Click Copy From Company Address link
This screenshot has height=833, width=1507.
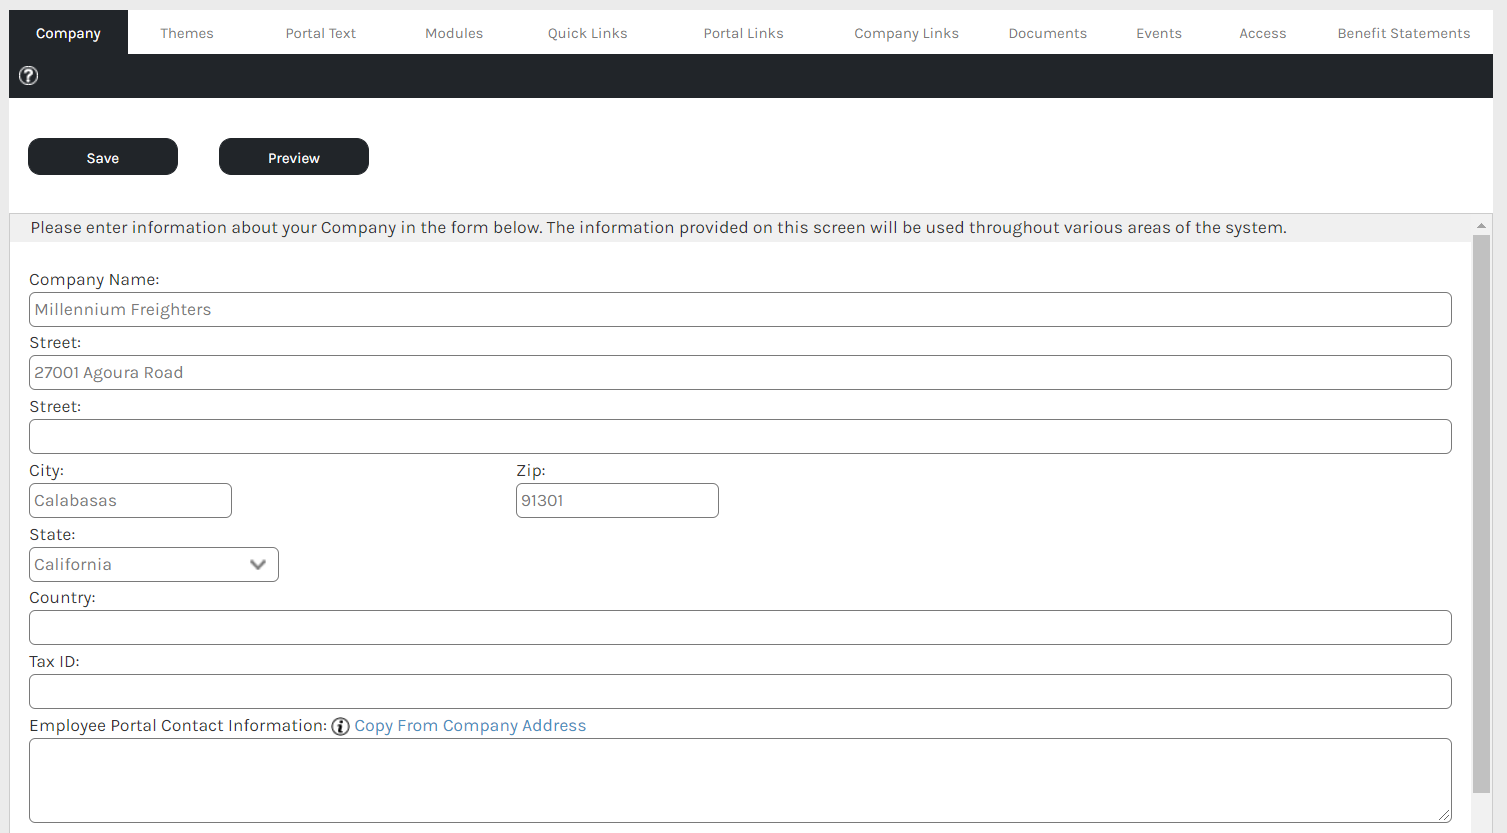470,726
